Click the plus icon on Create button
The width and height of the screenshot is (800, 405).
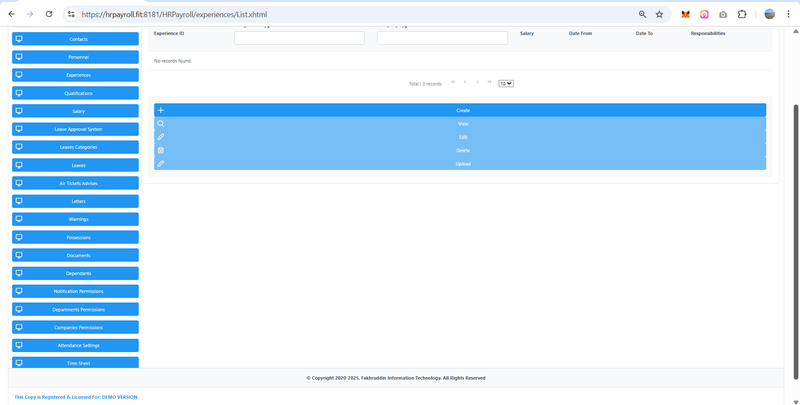161,110
